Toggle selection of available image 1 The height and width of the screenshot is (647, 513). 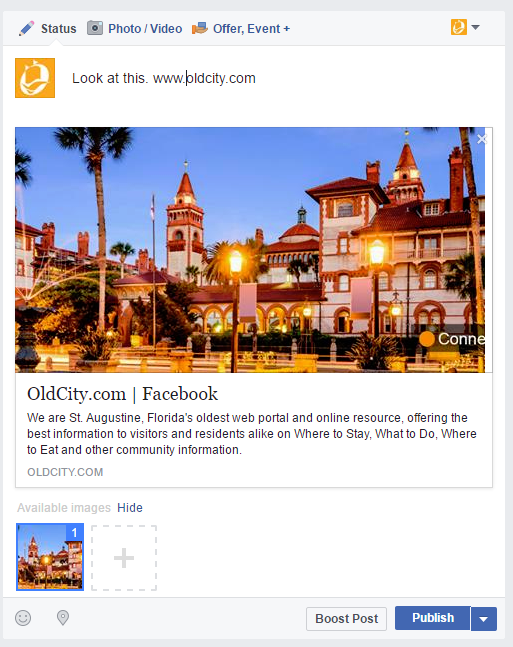50,557
